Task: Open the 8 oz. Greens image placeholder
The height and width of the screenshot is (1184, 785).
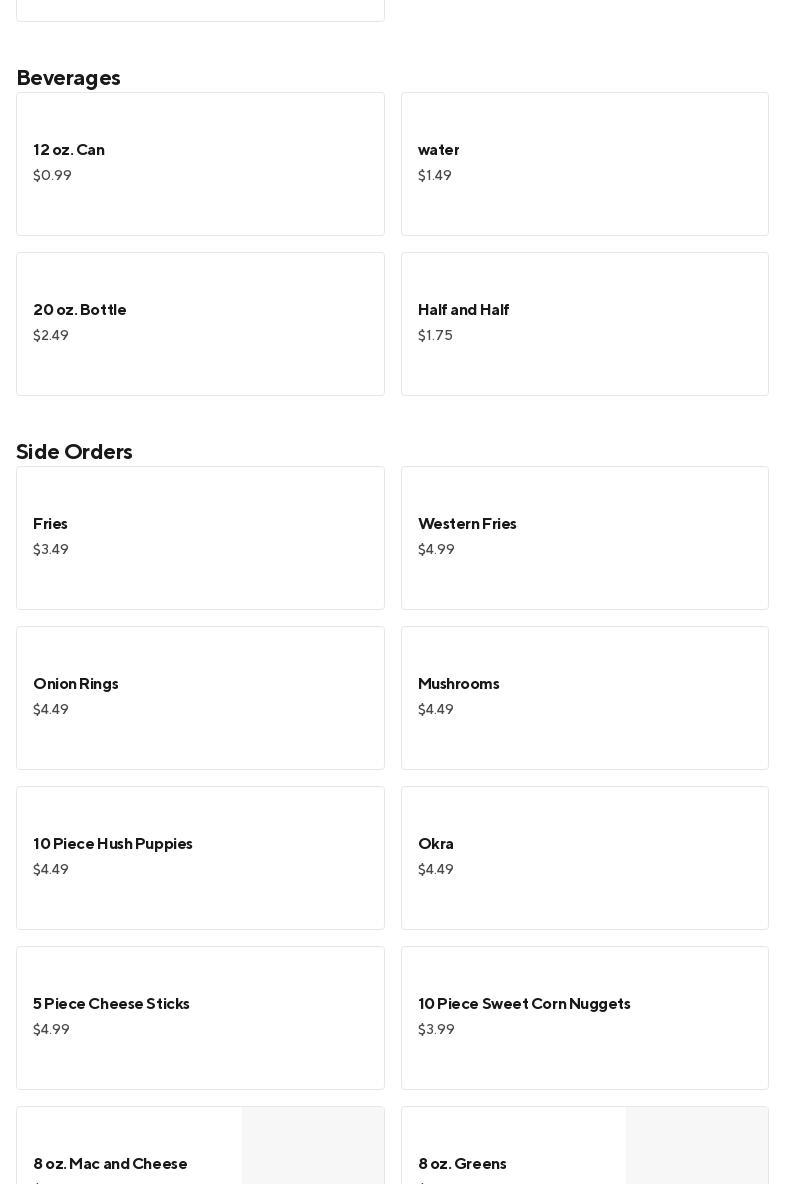Action: click(x=696, y=1146)
